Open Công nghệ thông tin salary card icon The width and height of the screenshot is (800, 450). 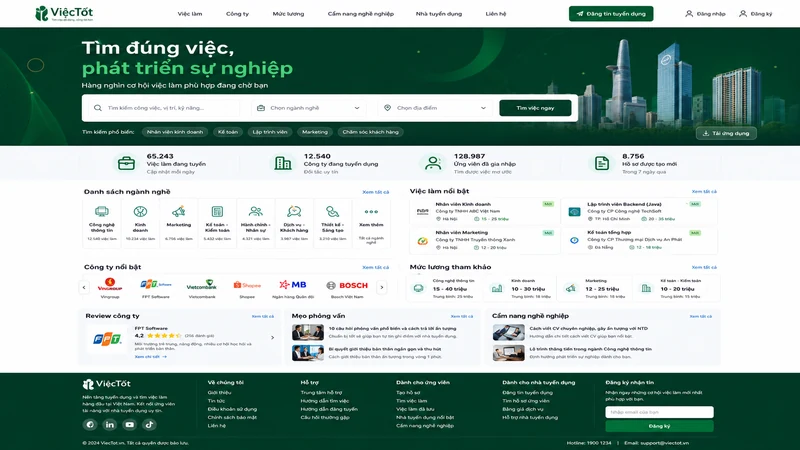(x=418, y=288)
